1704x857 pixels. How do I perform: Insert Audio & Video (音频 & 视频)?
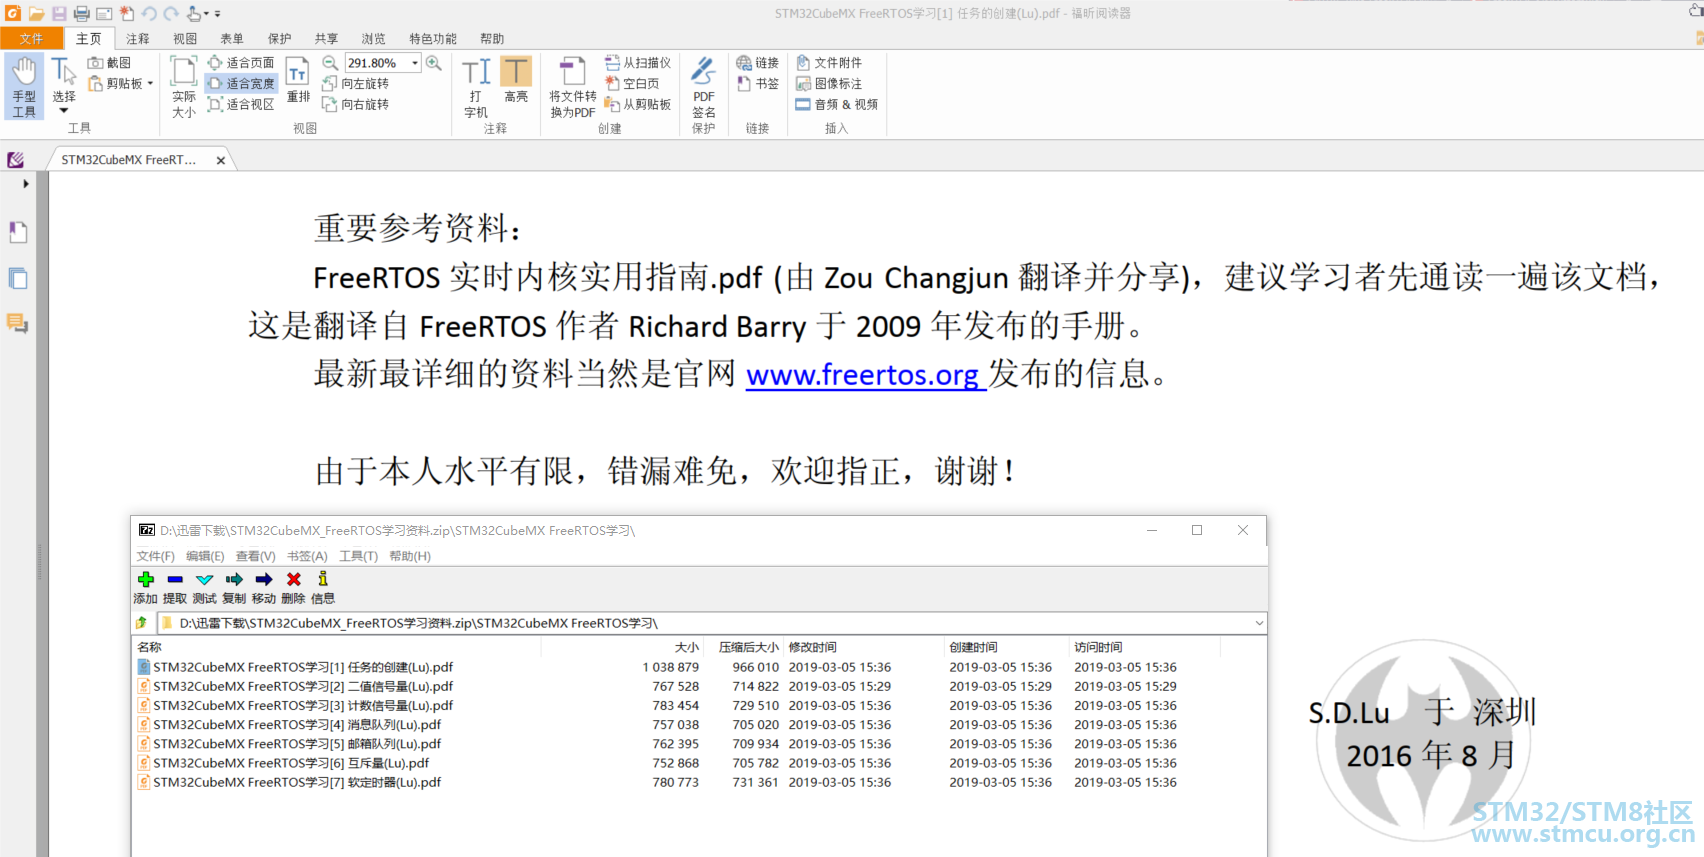pyautogui.click(x=837, y=104)
